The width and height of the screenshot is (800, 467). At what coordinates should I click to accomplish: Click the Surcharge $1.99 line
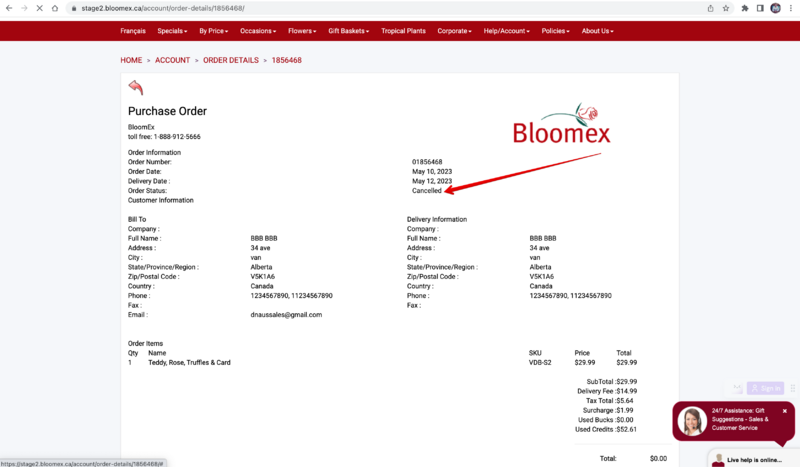point(608,410)
